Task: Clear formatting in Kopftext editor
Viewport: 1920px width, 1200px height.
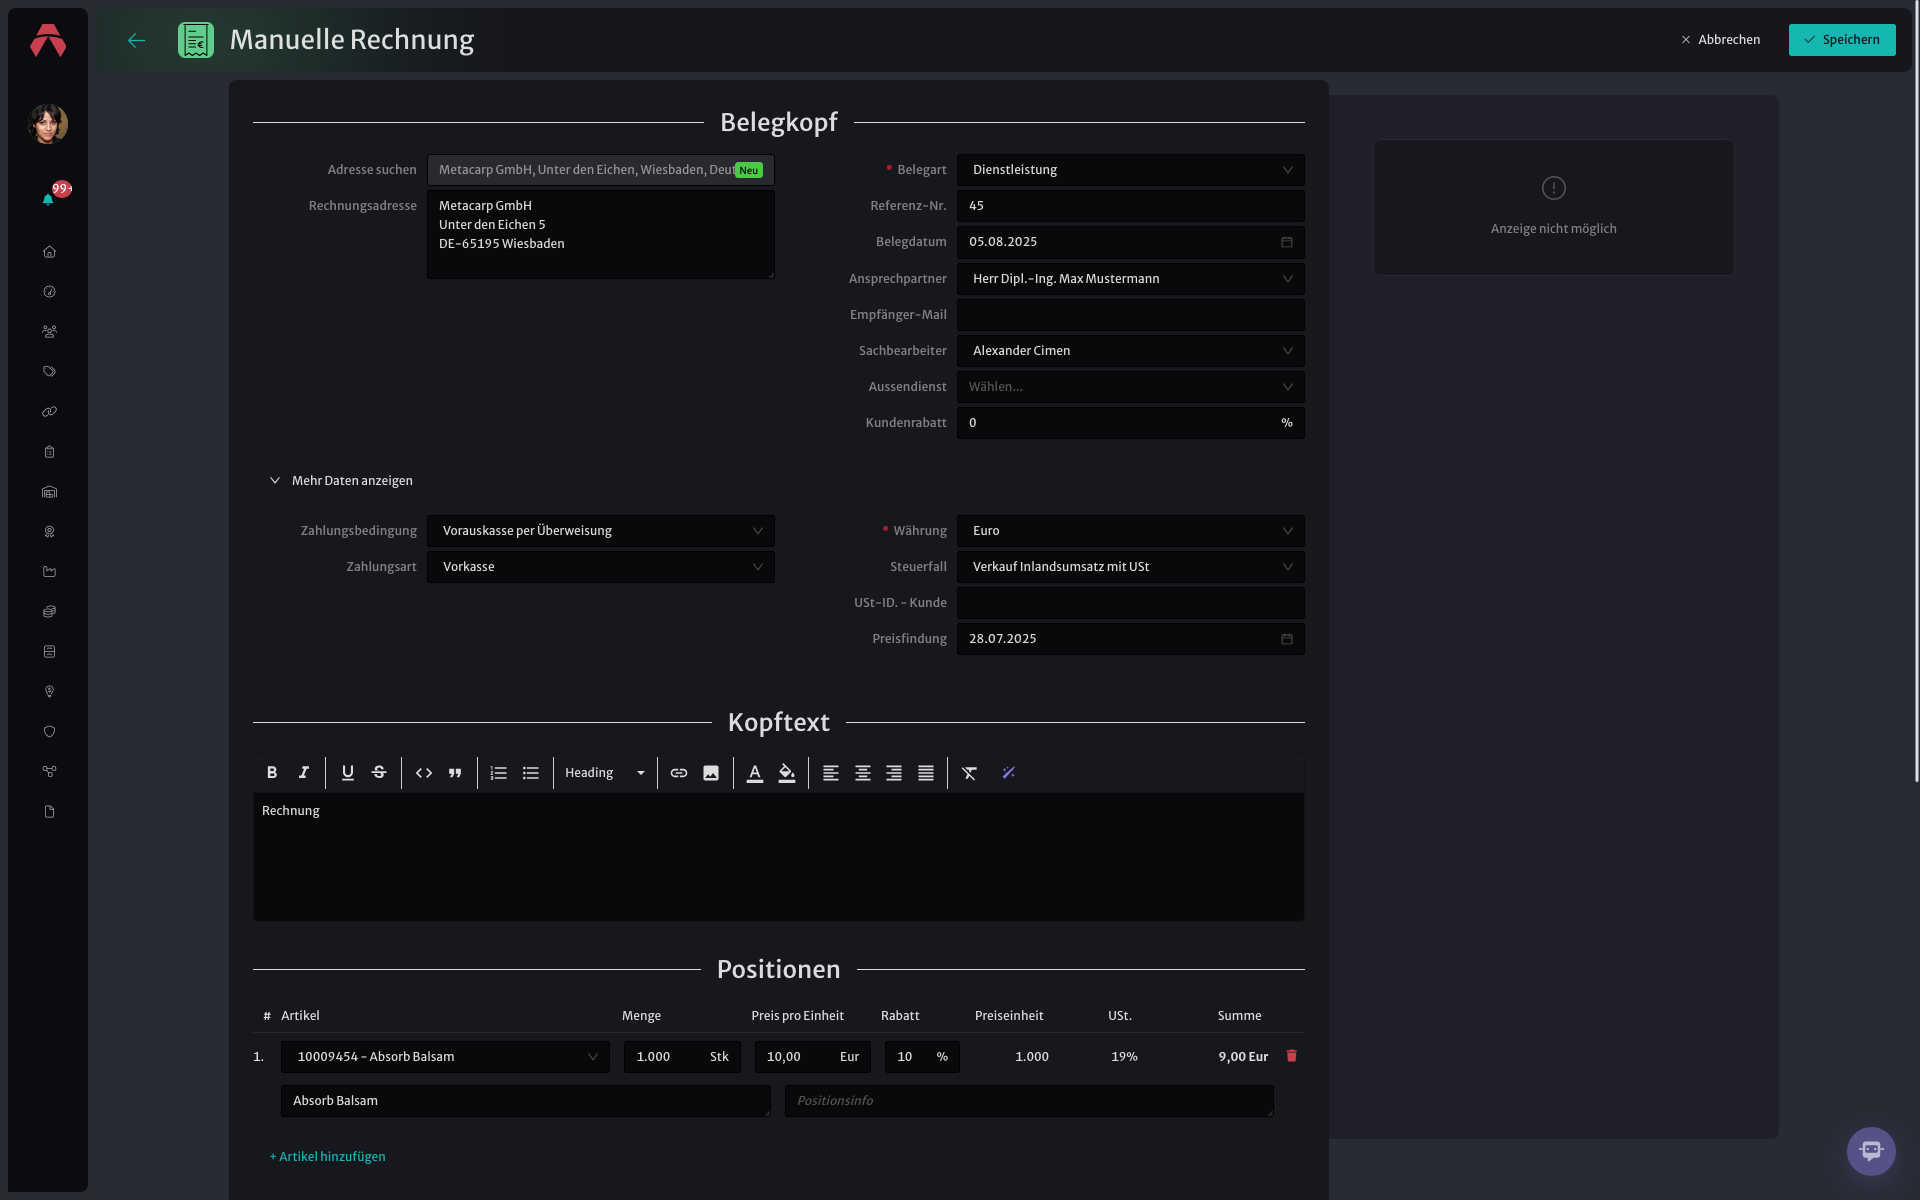Action: pos(970,773)
